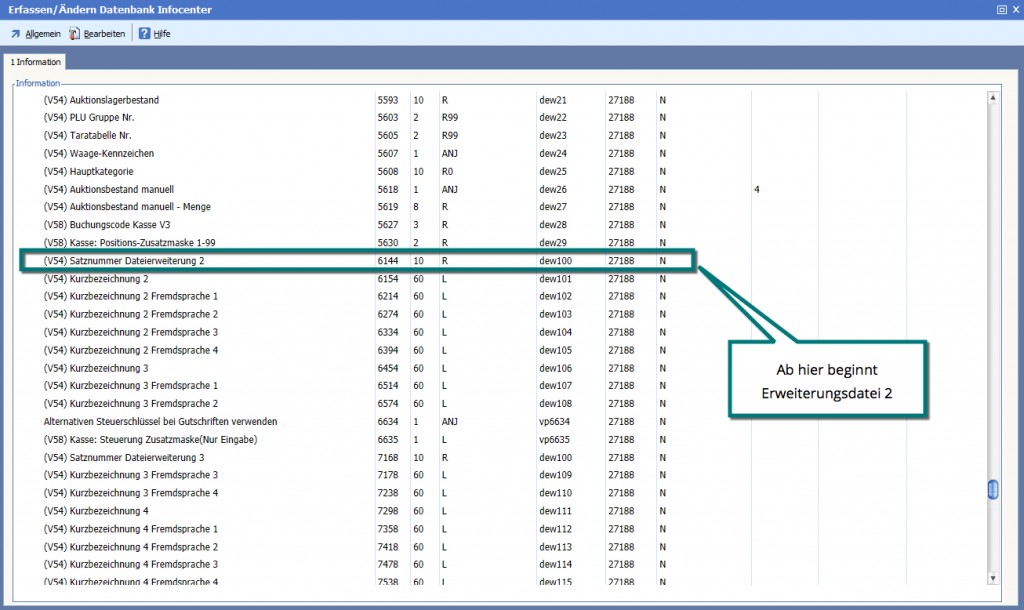Select the Satznummer Dateierweiterung 3 row
This screenshot has width=1024, height=610.
point(124,457)
